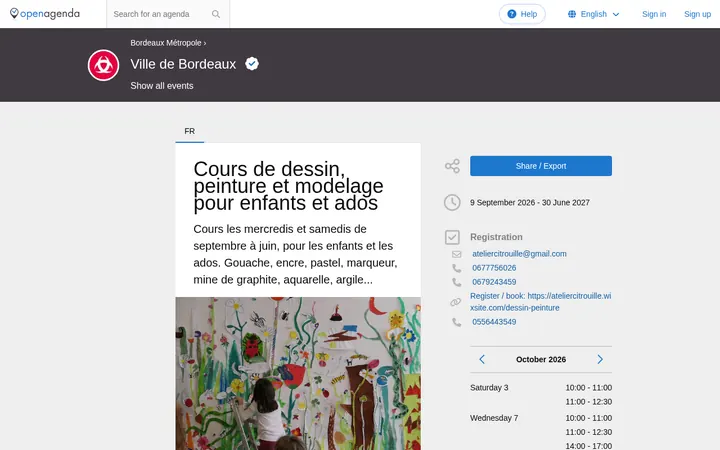Click the chain link icon
The width and height of the screenshot is (720, 450).
pos(456,302)
